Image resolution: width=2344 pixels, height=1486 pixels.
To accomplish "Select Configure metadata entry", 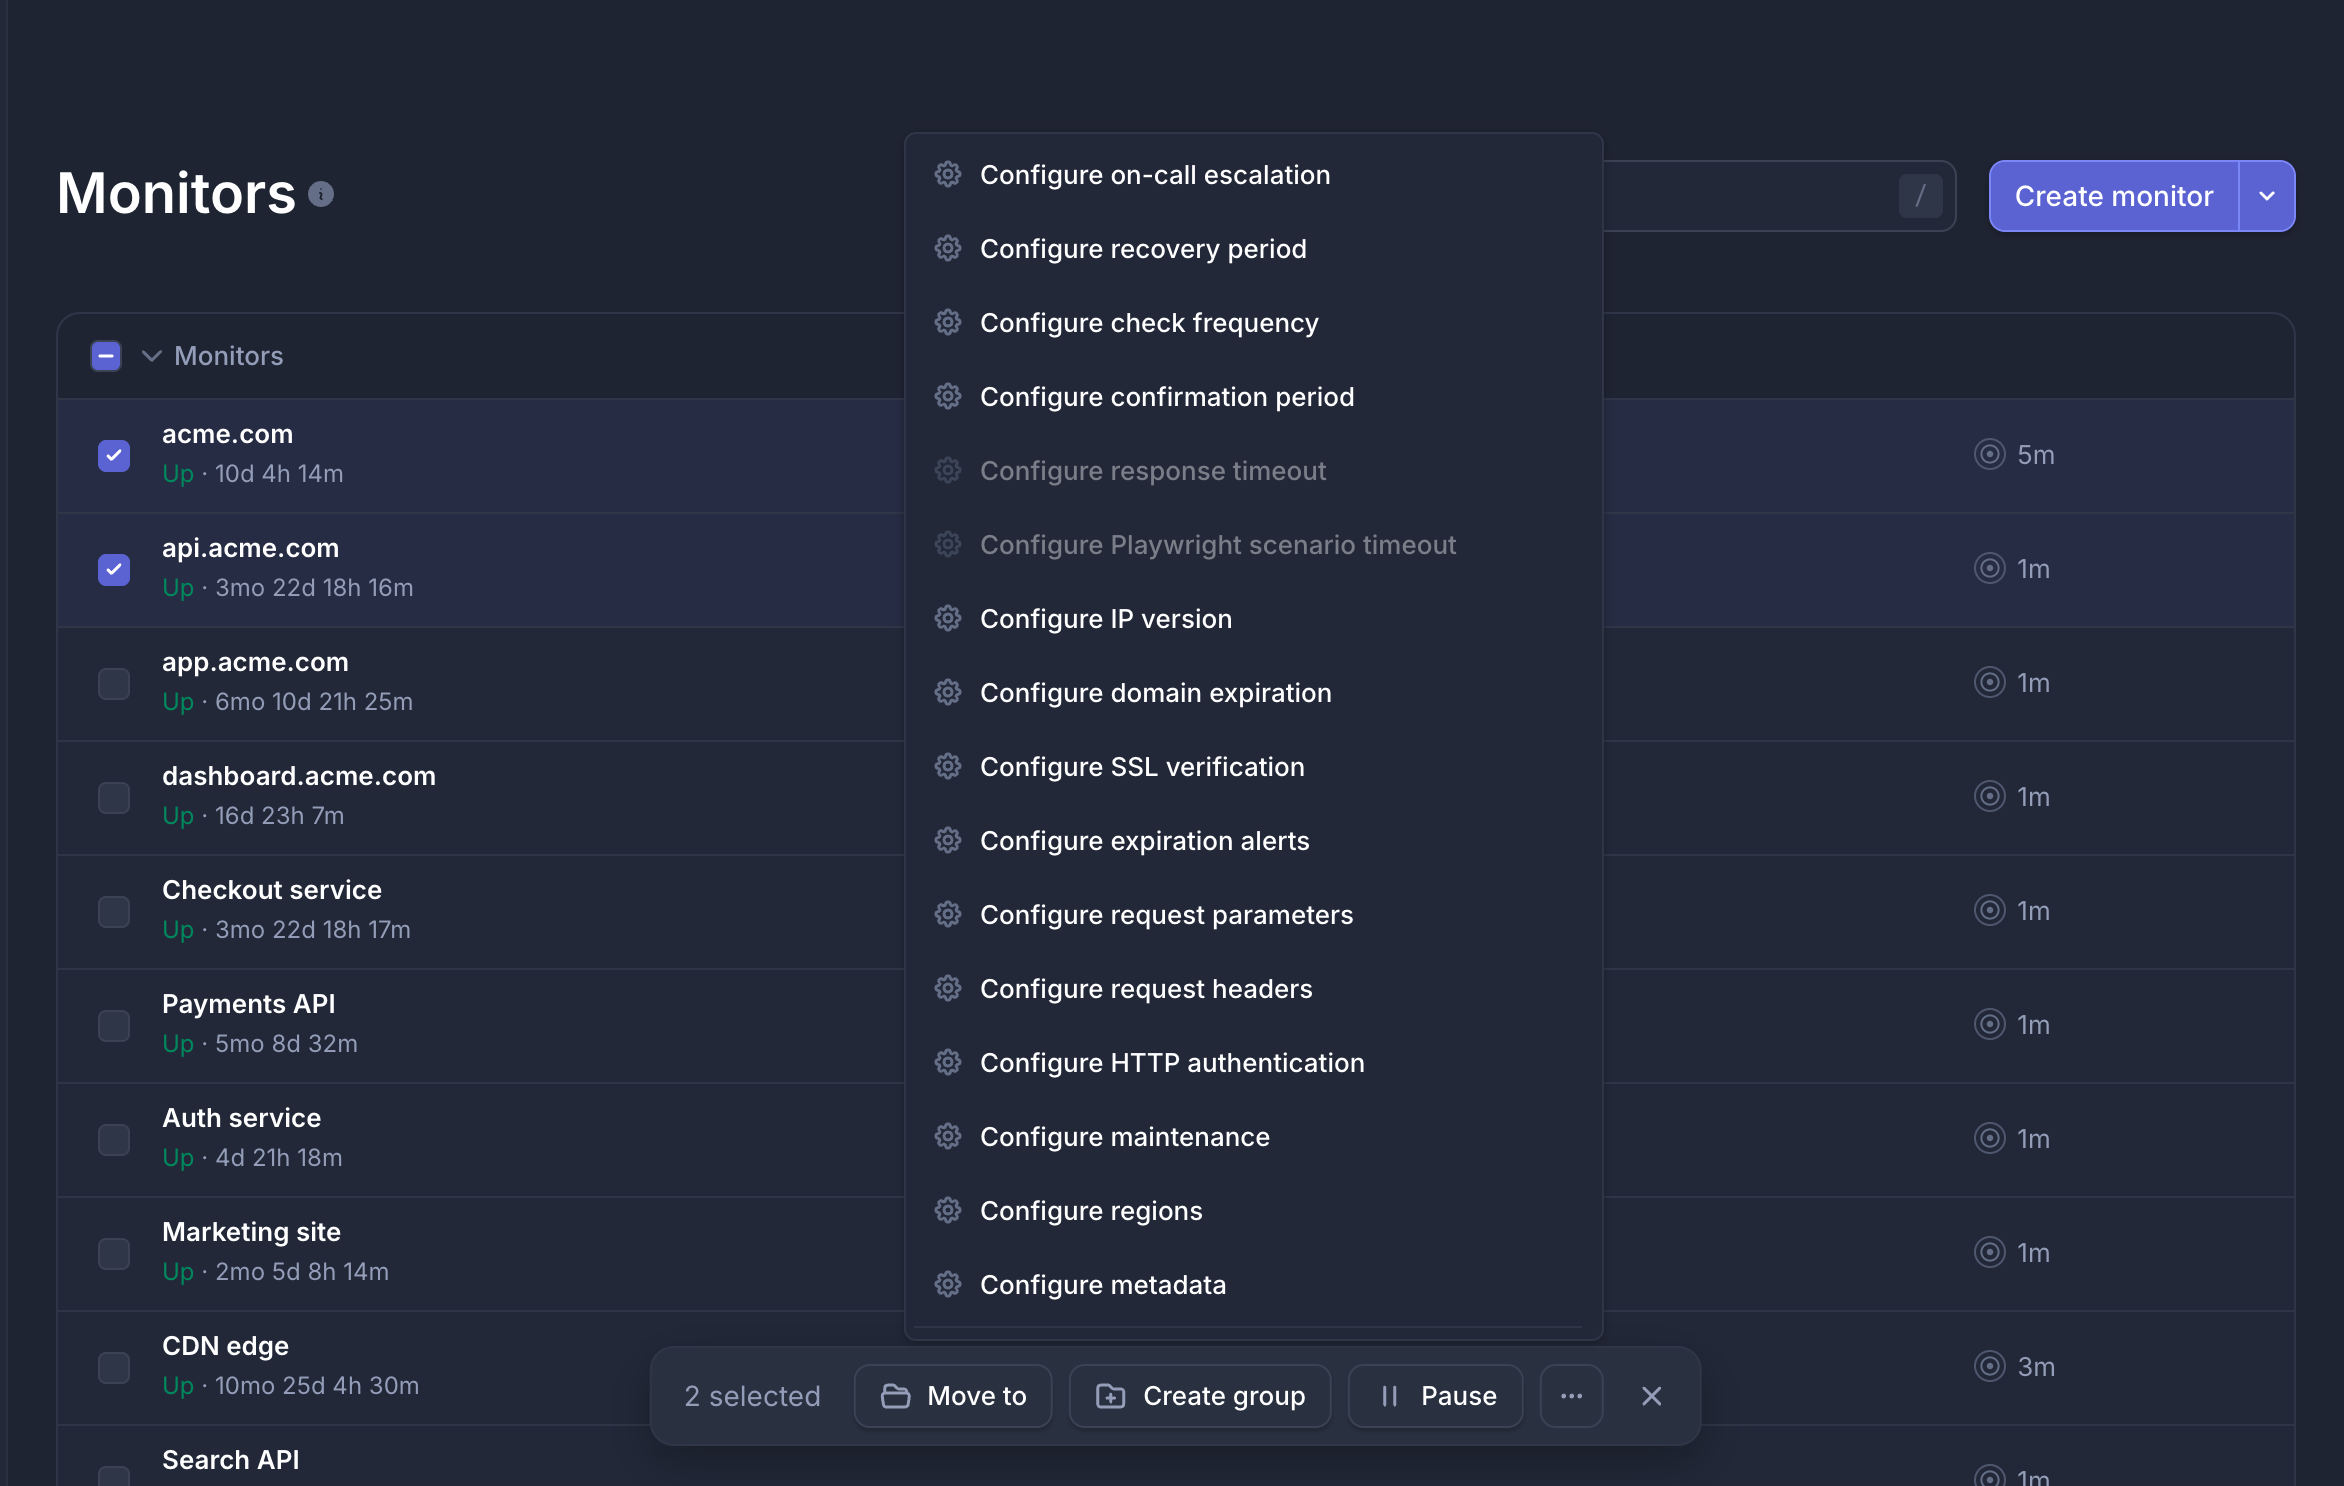I will [x=1253, y=1285].
